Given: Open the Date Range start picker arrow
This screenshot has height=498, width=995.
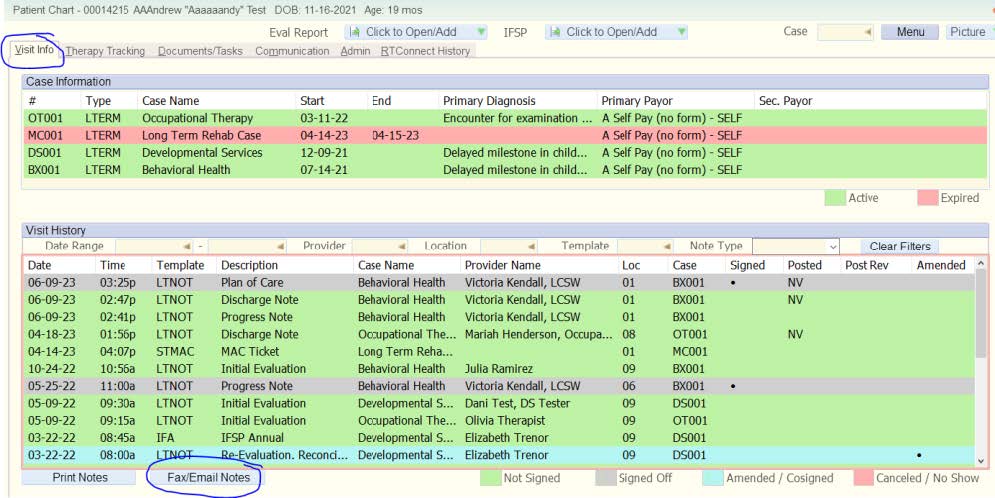Looking at the screenshot, I should tap(186, 246).
